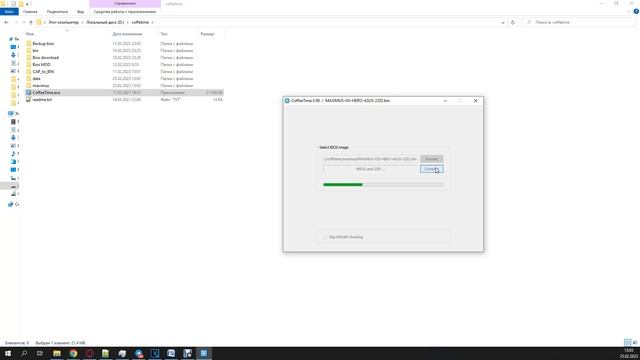Open File Explorer from the taskbar
The height and width of the screenshot is (360, 640).
57,353
